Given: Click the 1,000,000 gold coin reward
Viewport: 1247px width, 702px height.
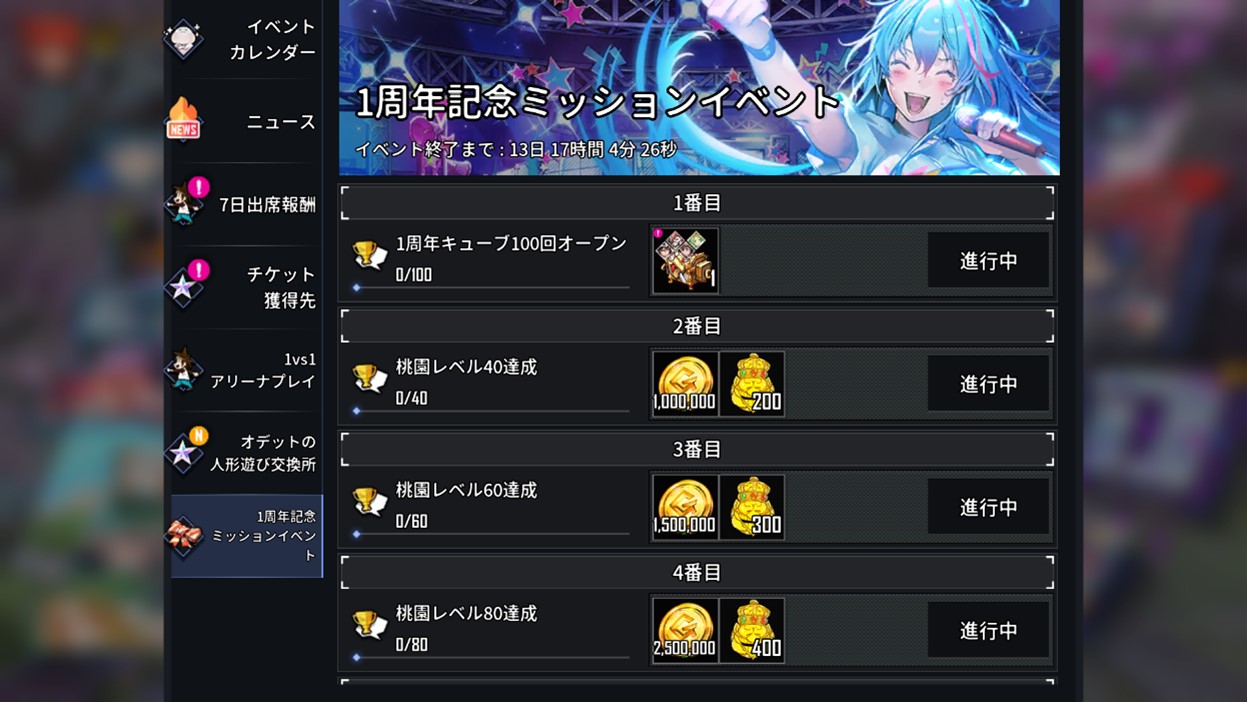Looking at the screenshot, I should [685, 384].
